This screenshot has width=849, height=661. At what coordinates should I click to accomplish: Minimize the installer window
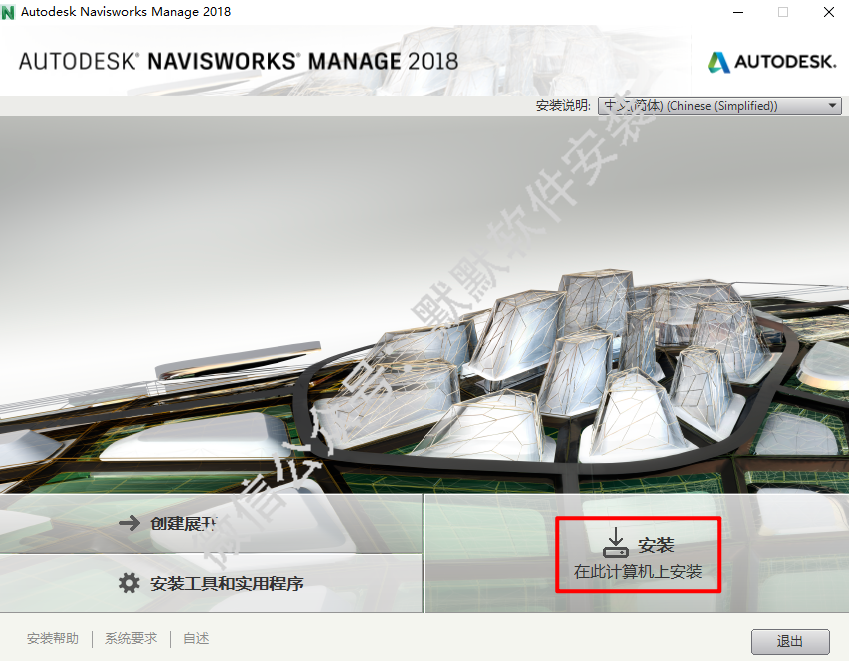[x=738, y=12]
